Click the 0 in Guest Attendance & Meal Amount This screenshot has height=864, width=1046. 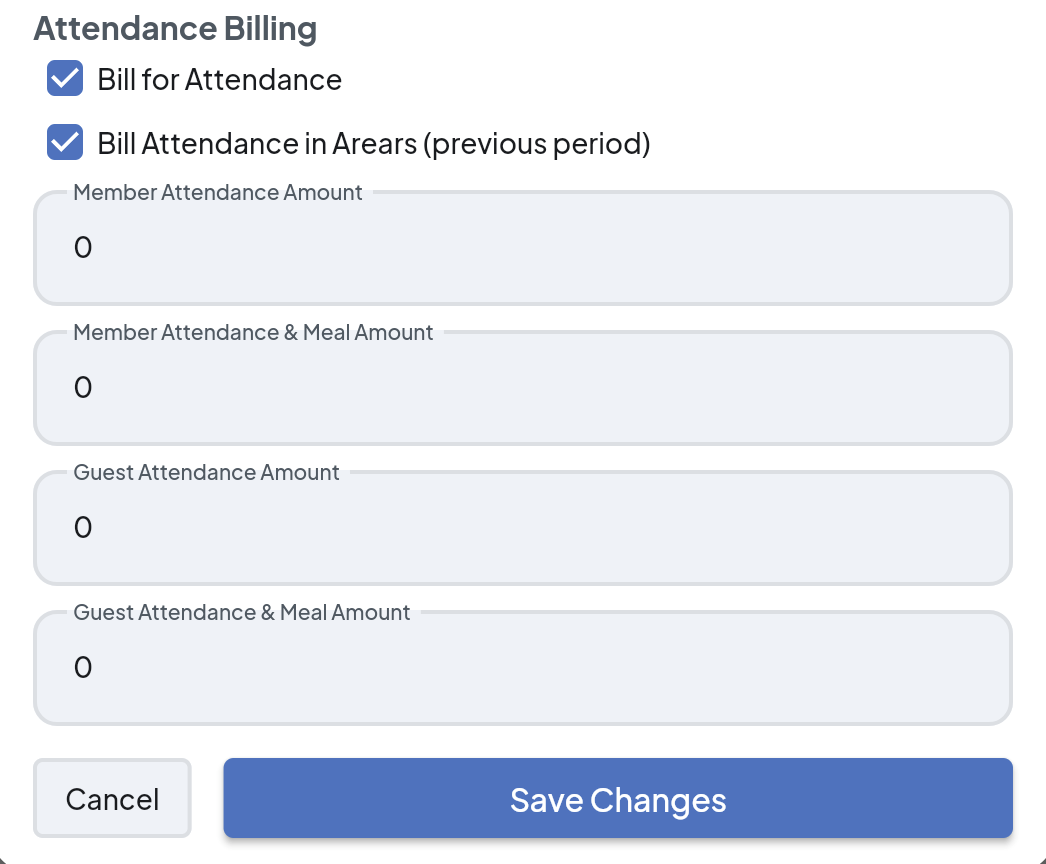tap(83, 668)
